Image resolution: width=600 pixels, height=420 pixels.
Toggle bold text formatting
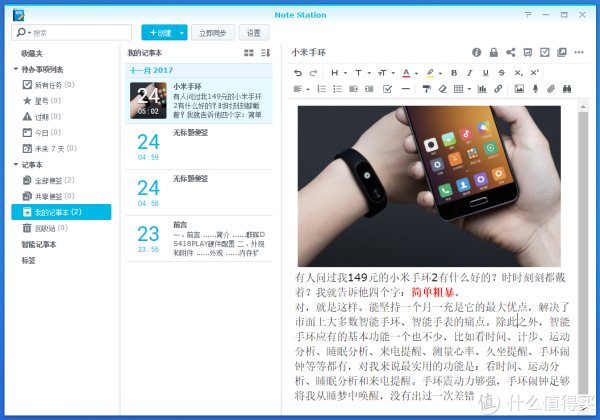[454, 72]
